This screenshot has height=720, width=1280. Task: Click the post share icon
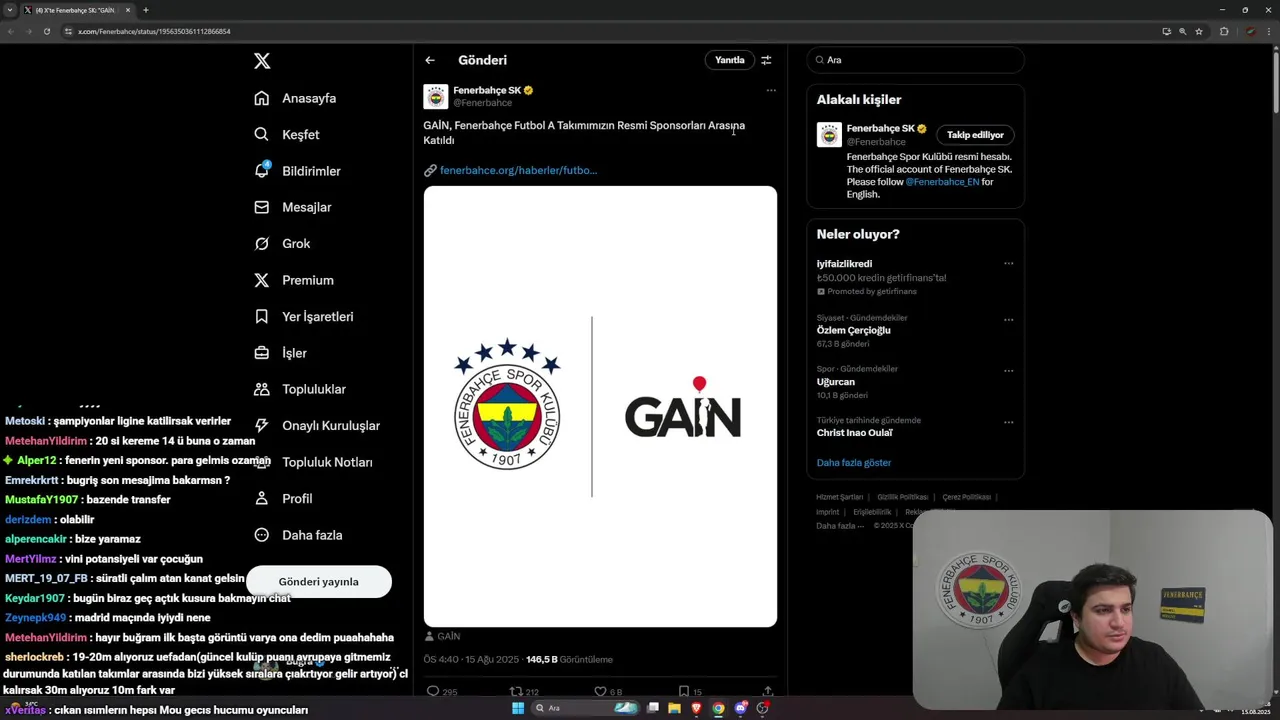tap(768, 691)
